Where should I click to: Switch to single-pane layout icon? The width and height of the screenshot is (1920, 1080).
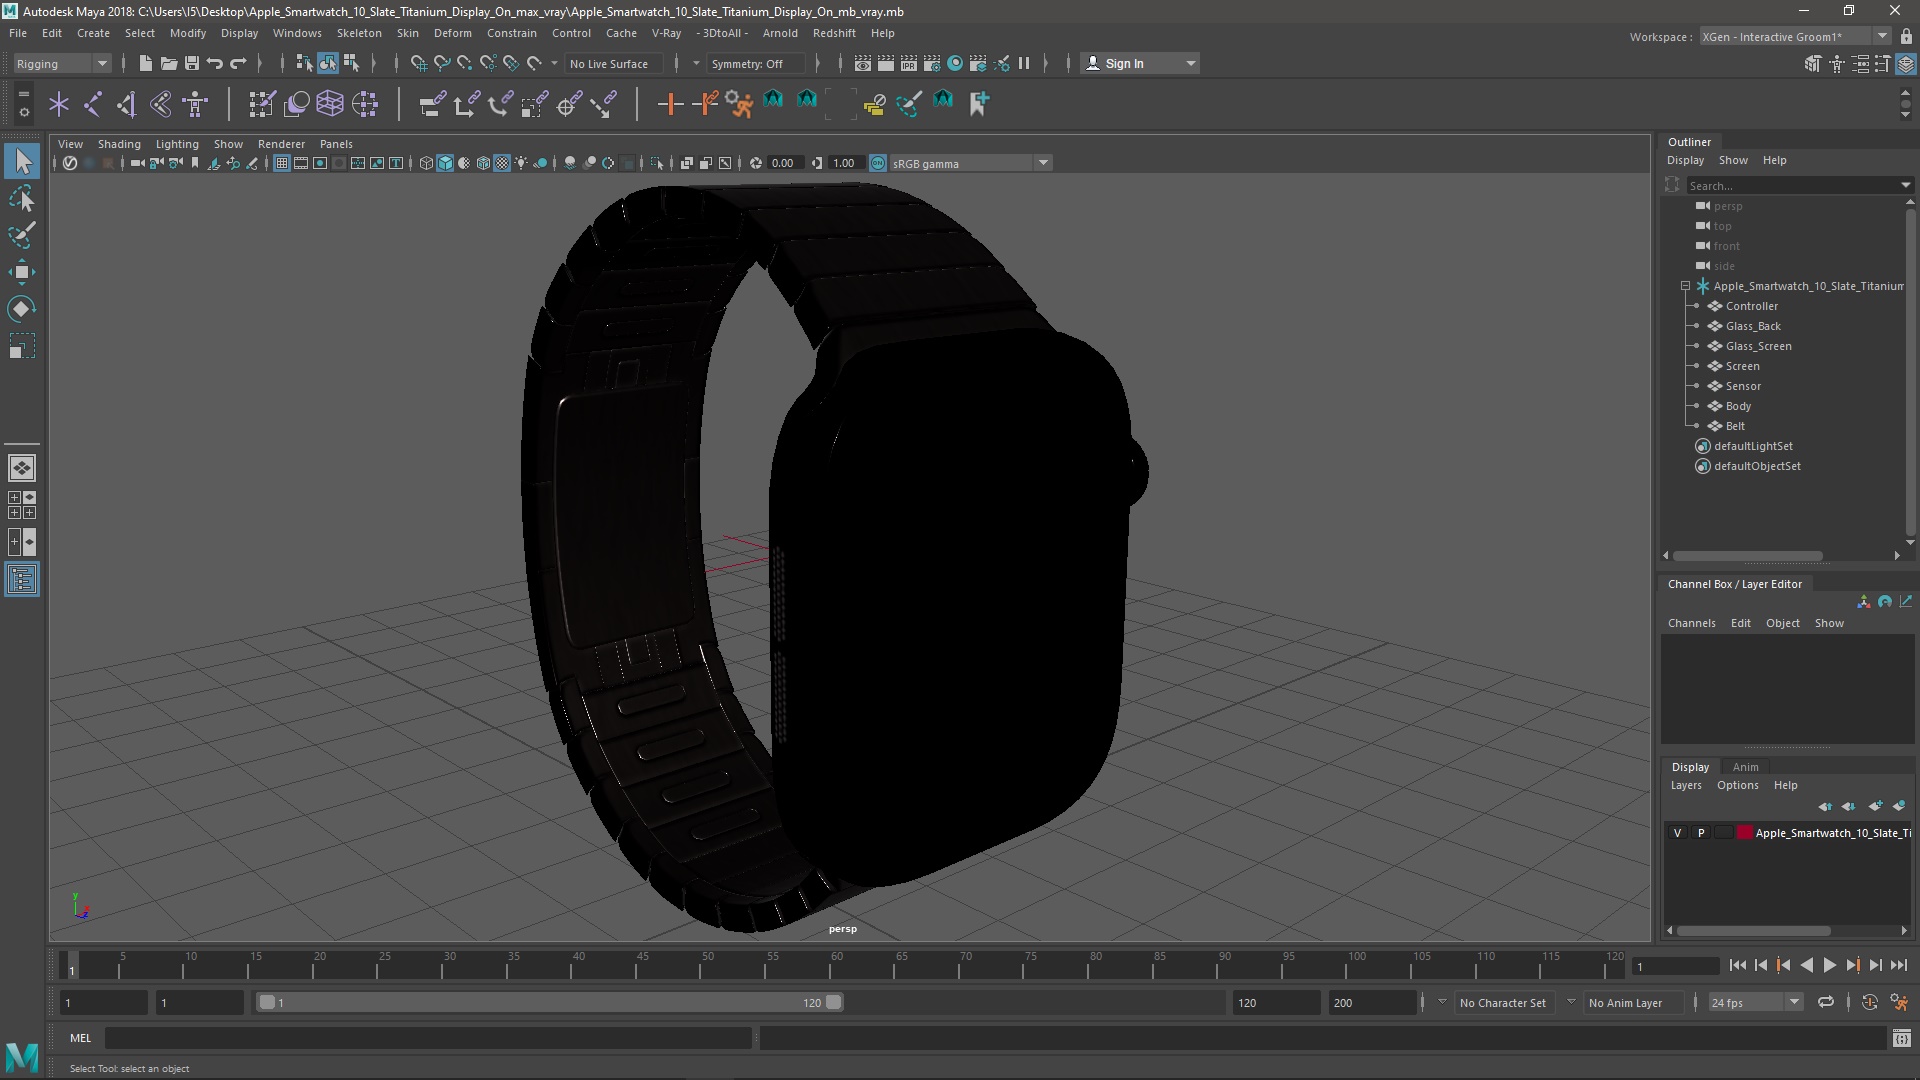coord(22,468)
